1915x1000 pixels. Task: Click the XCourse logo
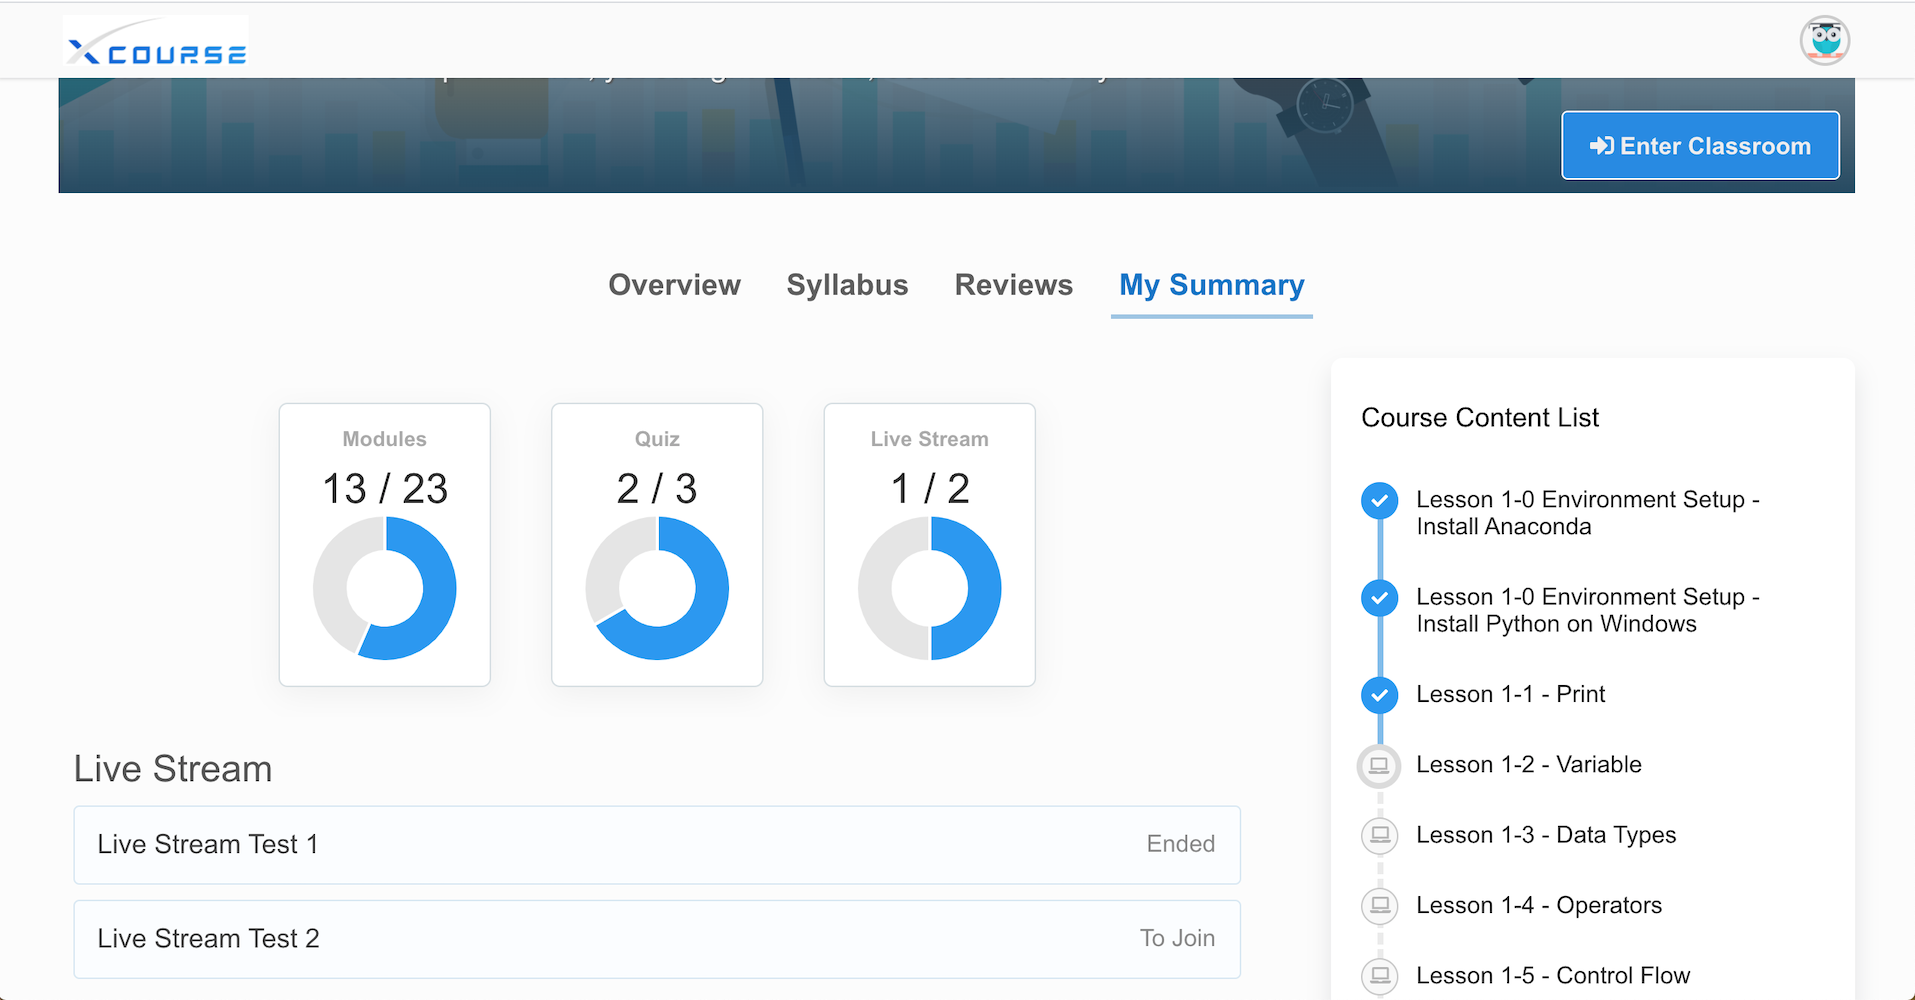(x=156, y=42)
